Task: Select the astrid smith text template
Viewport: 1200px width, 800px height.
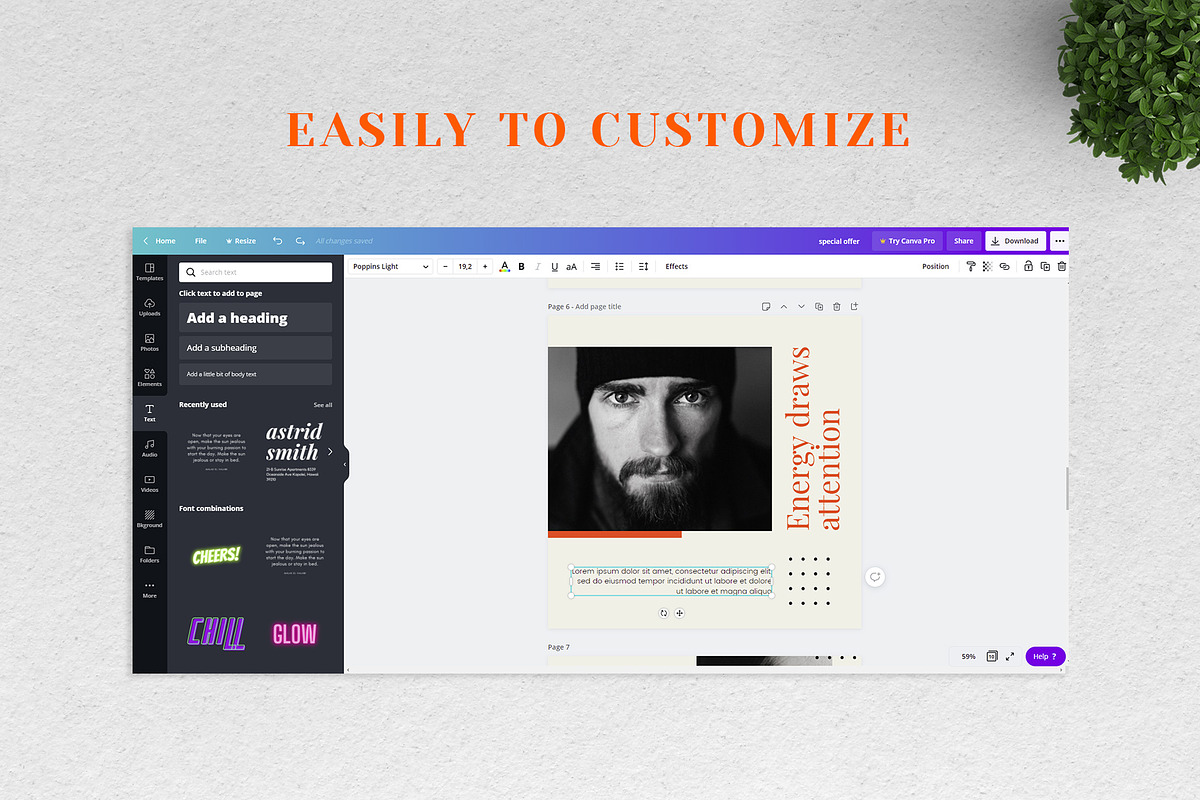Action: coord(294,451)
